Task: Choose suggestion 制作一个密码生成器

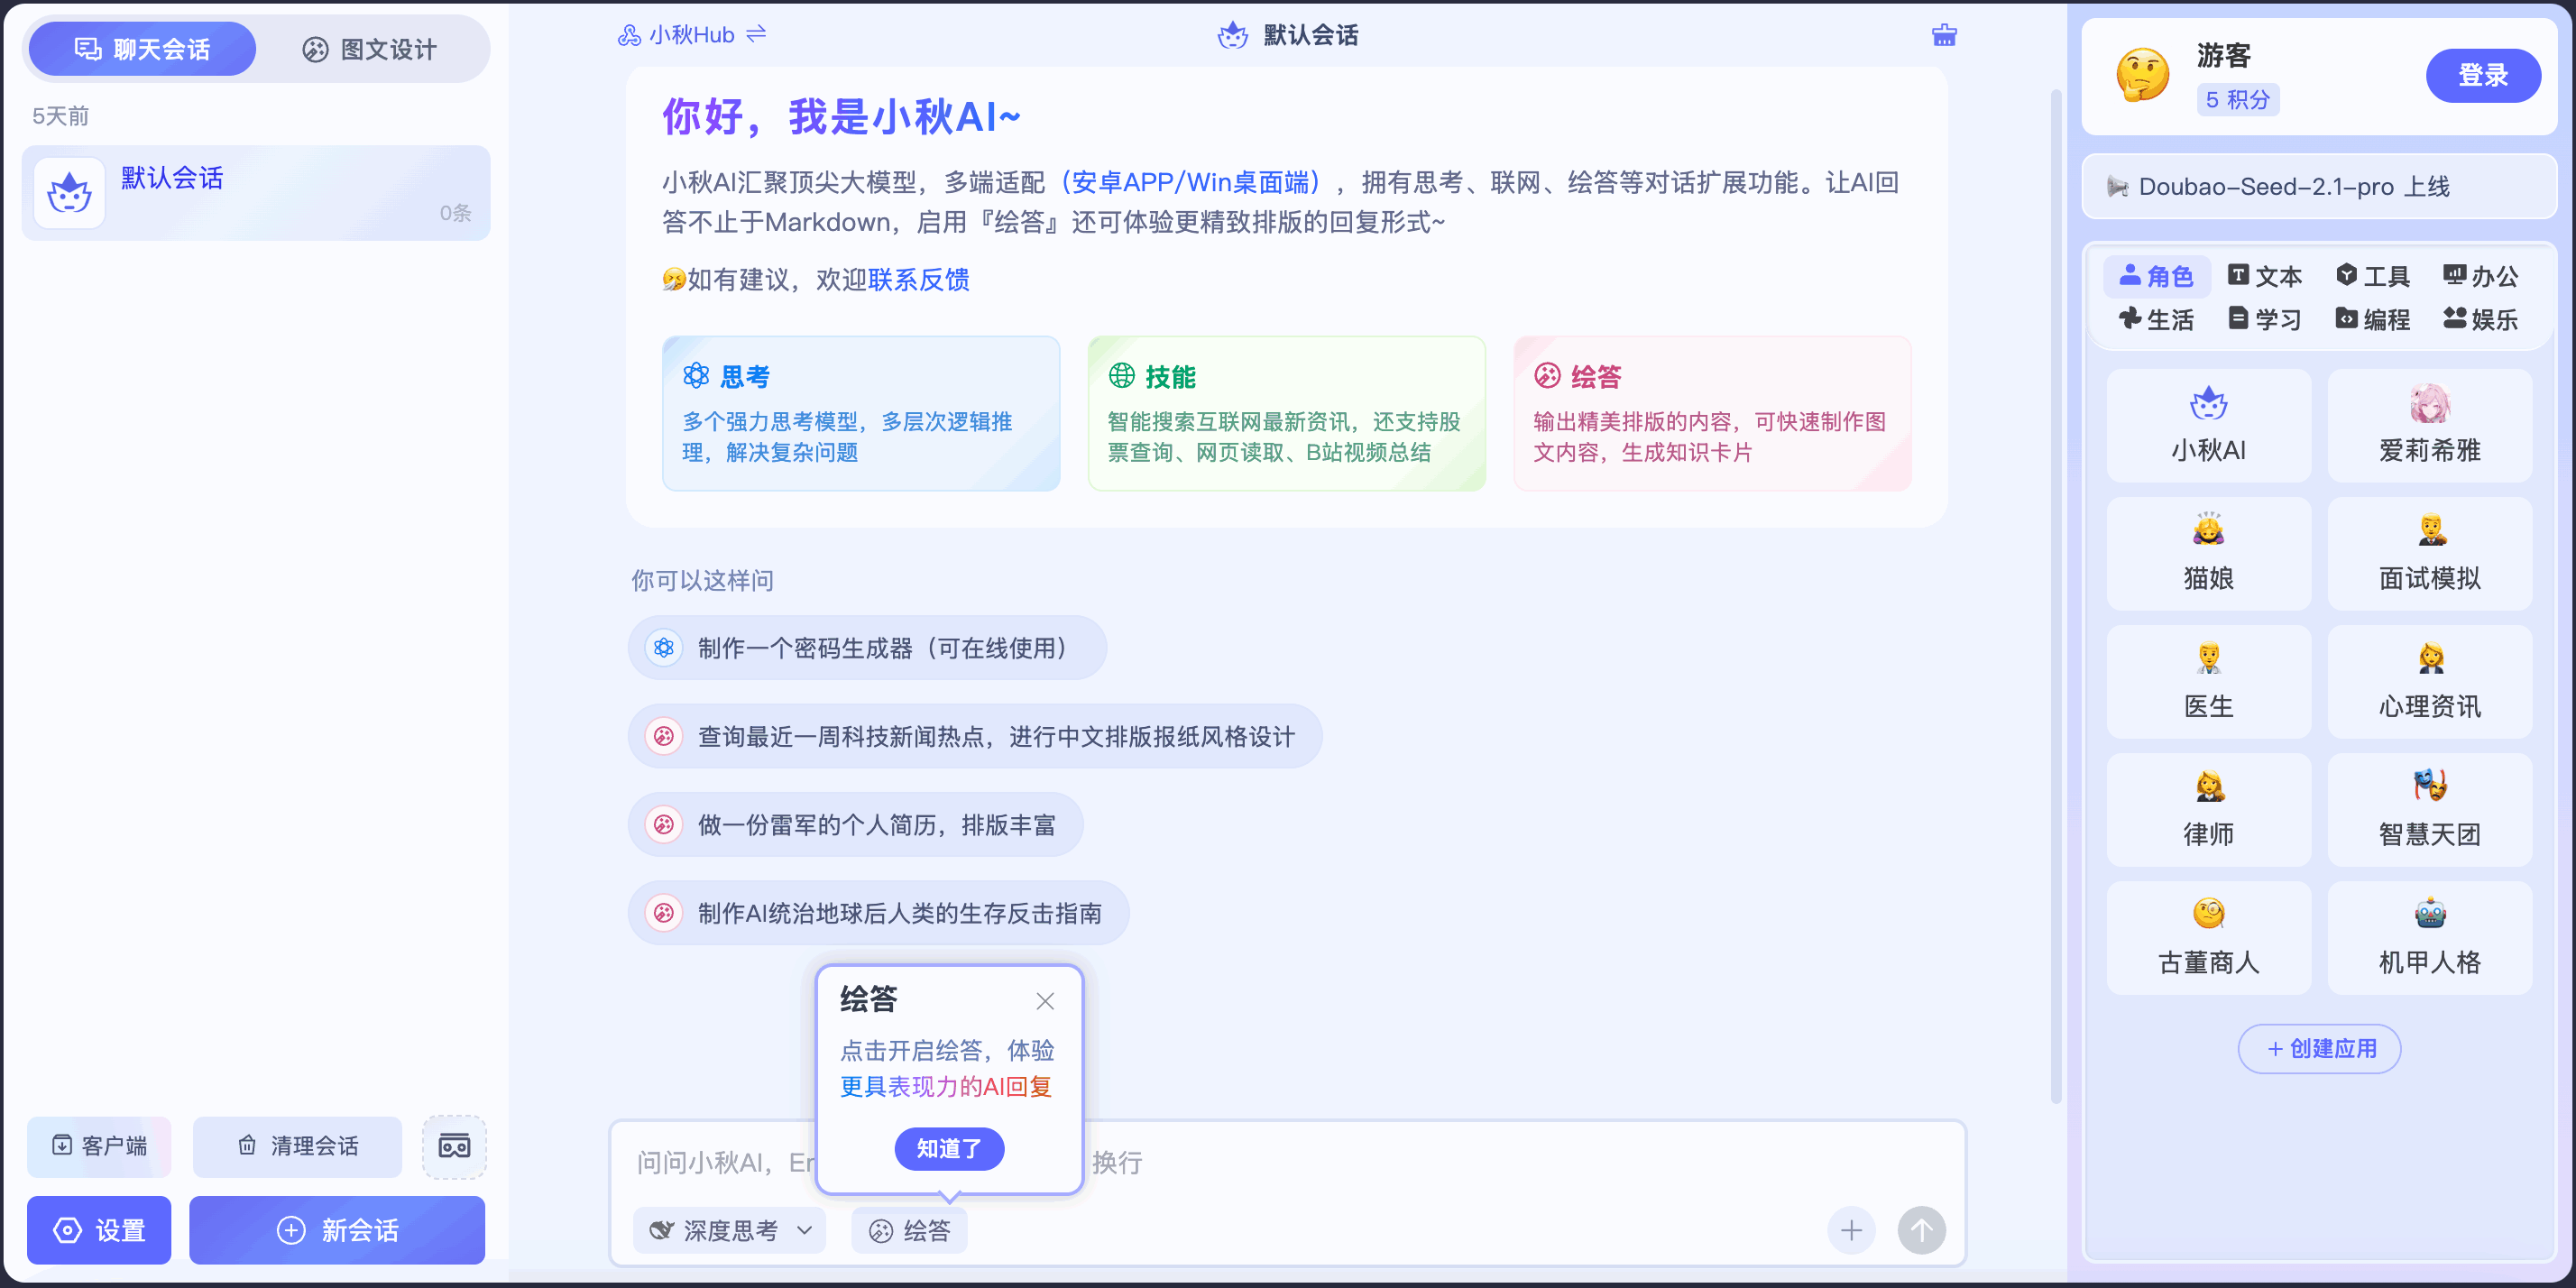Action: click(x=867, y=648)
